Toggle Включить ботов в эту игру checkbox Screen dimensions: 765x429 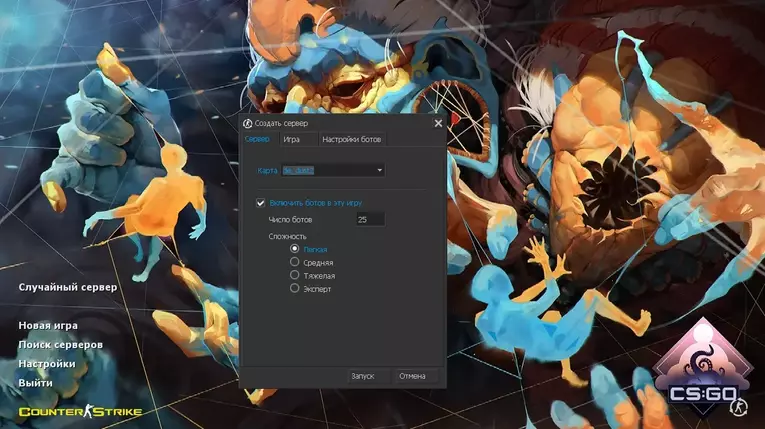[261, 203]
